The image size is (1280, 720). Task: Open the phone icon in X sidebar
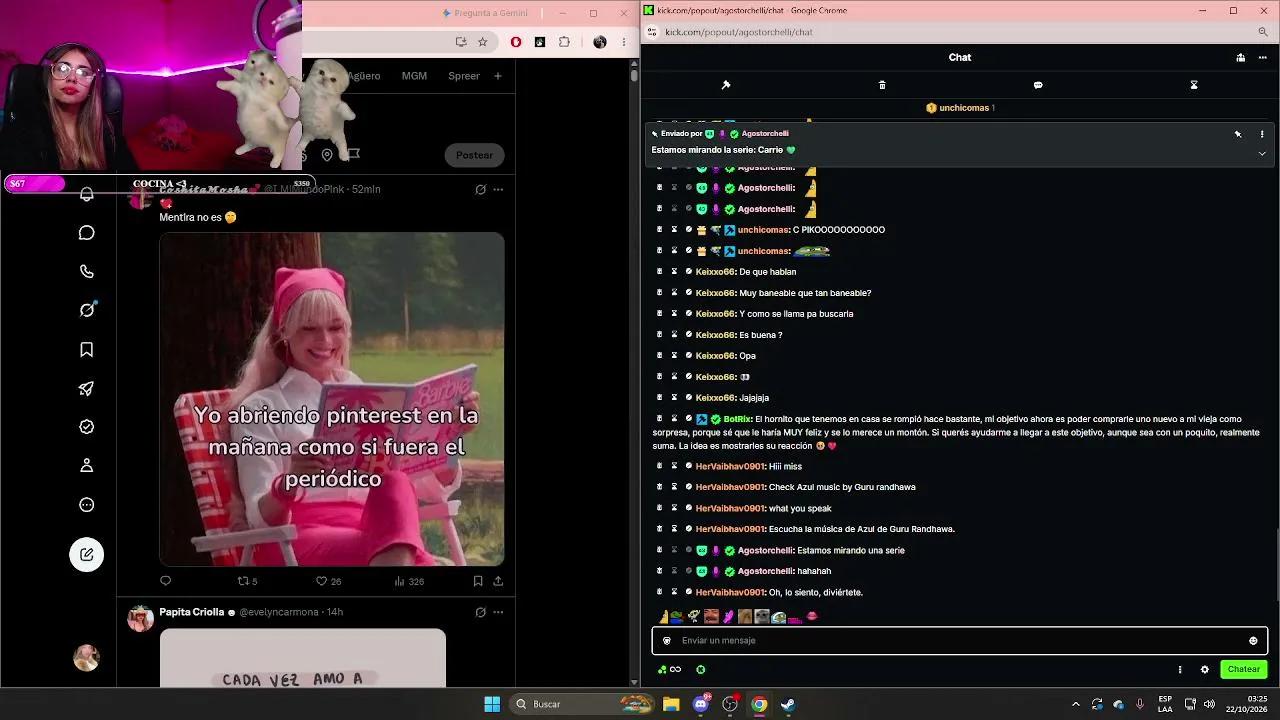click(x=87, y=272)
